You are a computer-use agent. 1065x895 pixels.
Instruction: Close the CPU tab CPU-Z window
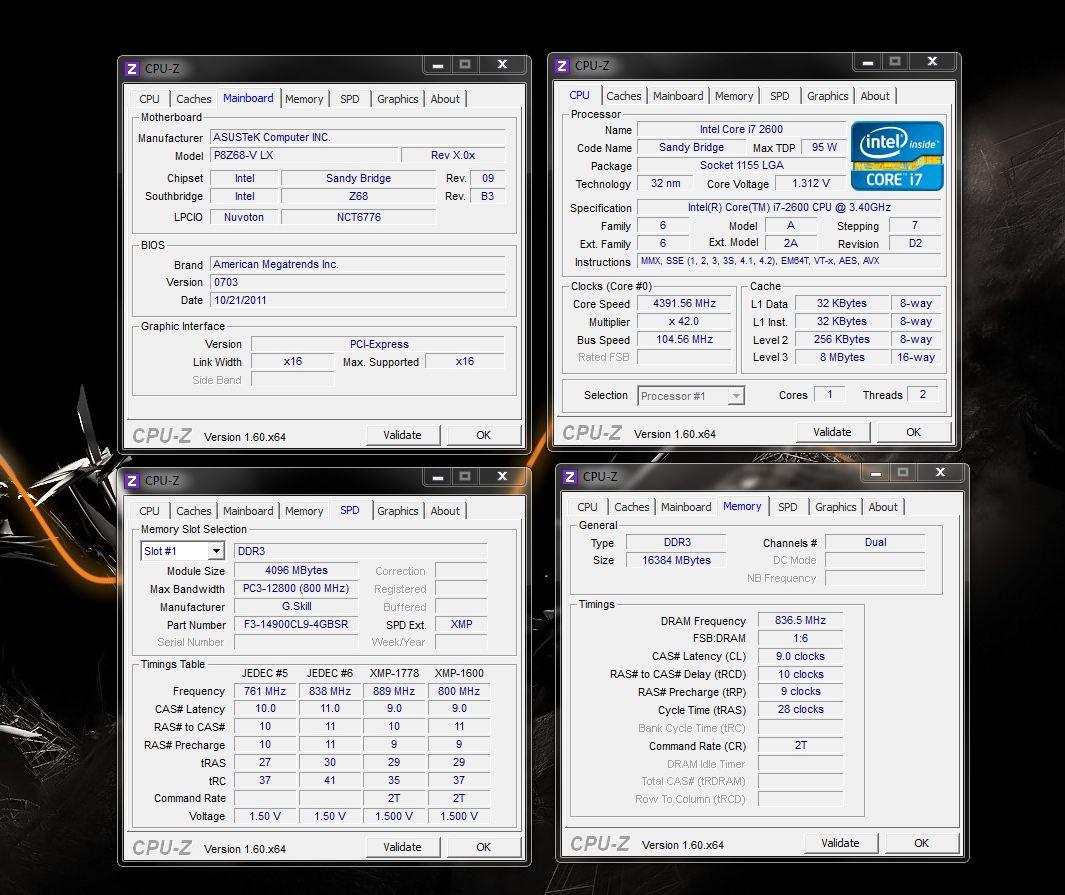933,61
